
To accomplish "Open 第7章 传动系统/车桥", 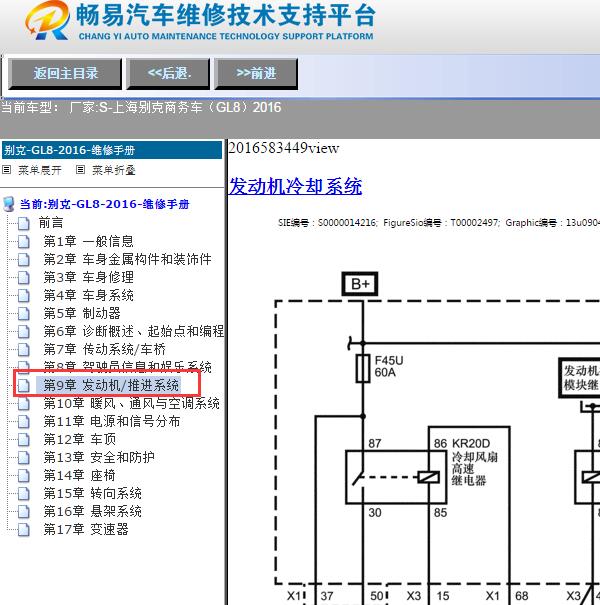I will pyautogui.click(x=104, y=349).
